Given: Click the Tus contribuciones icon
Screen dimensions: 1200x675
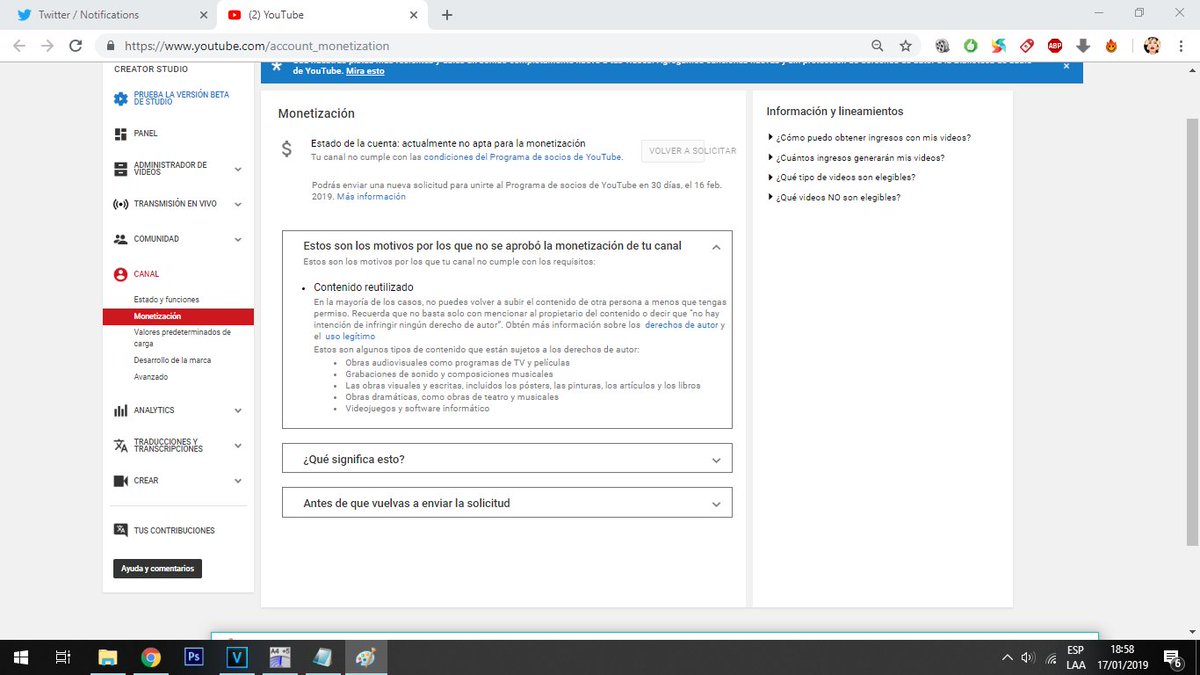Looking at the screenshot, I should pyautogui.click(x=120, y=530).
